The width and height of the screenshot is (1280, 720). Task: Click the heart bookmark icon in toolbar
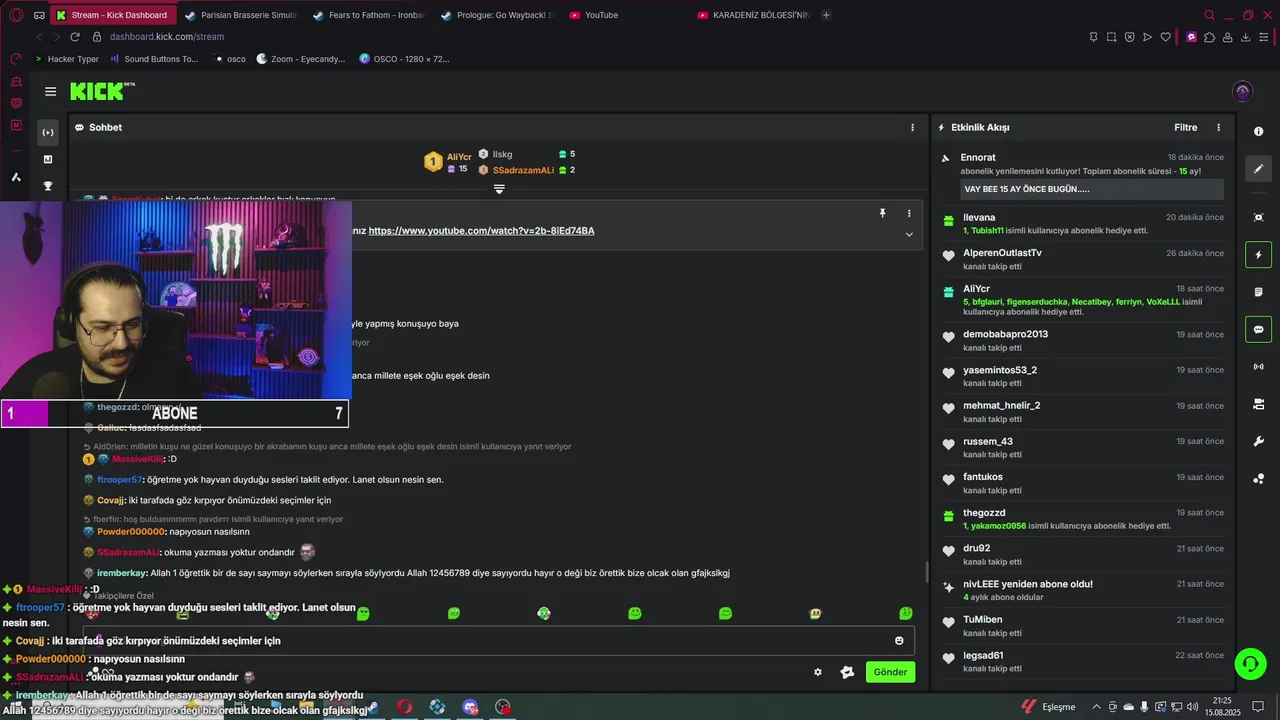pyautogui.click(x=1165, y=37)
